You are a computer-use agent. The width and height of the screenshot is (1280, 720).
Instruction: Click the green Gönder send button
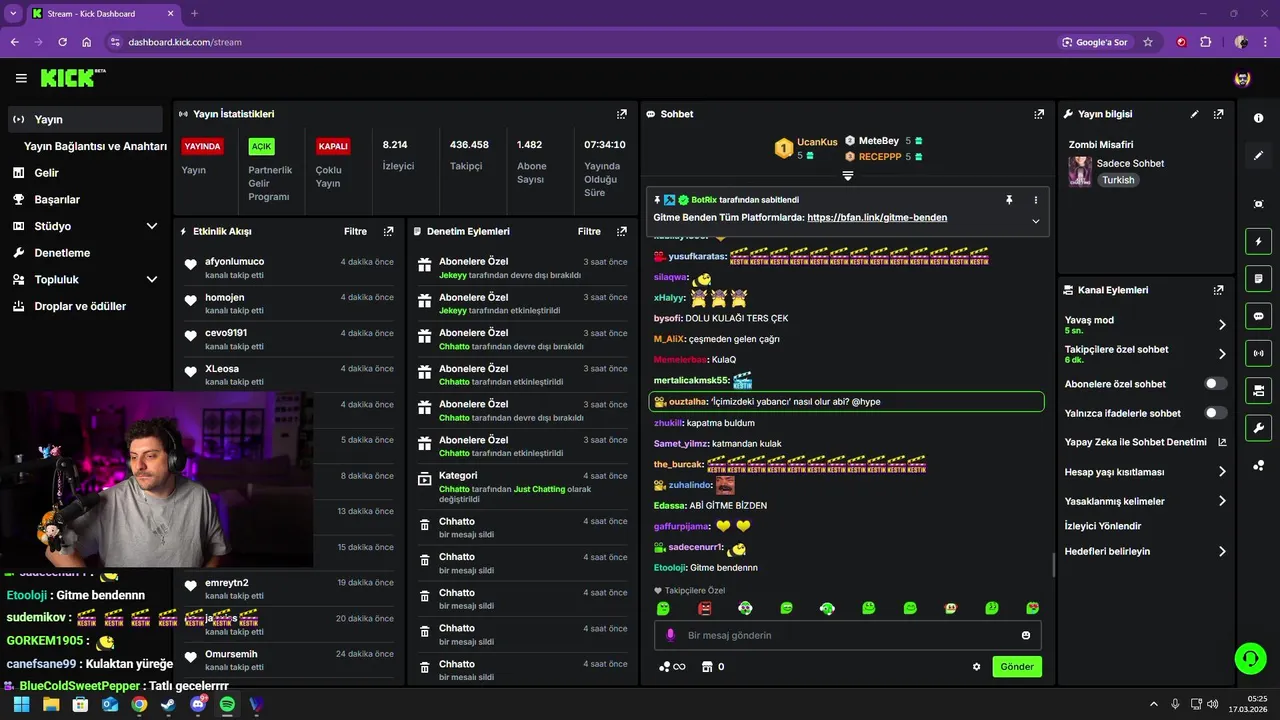click(1017, 667)
